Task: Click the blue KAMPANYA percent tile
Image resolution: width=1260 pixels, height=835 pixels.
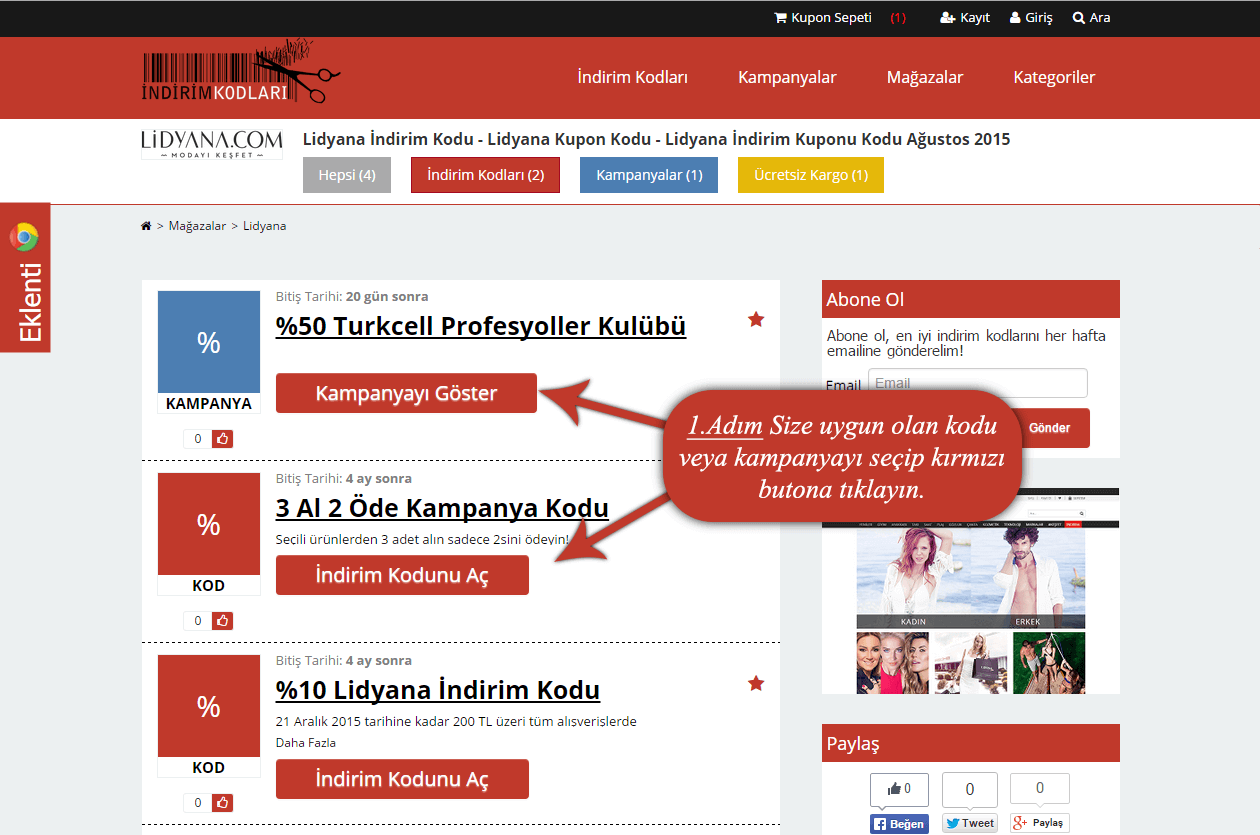Action: 209,342
